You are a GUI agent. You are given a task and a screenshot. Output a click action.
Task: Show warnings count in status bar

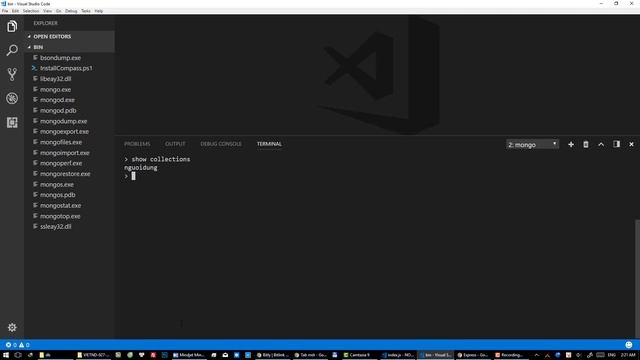24,345
